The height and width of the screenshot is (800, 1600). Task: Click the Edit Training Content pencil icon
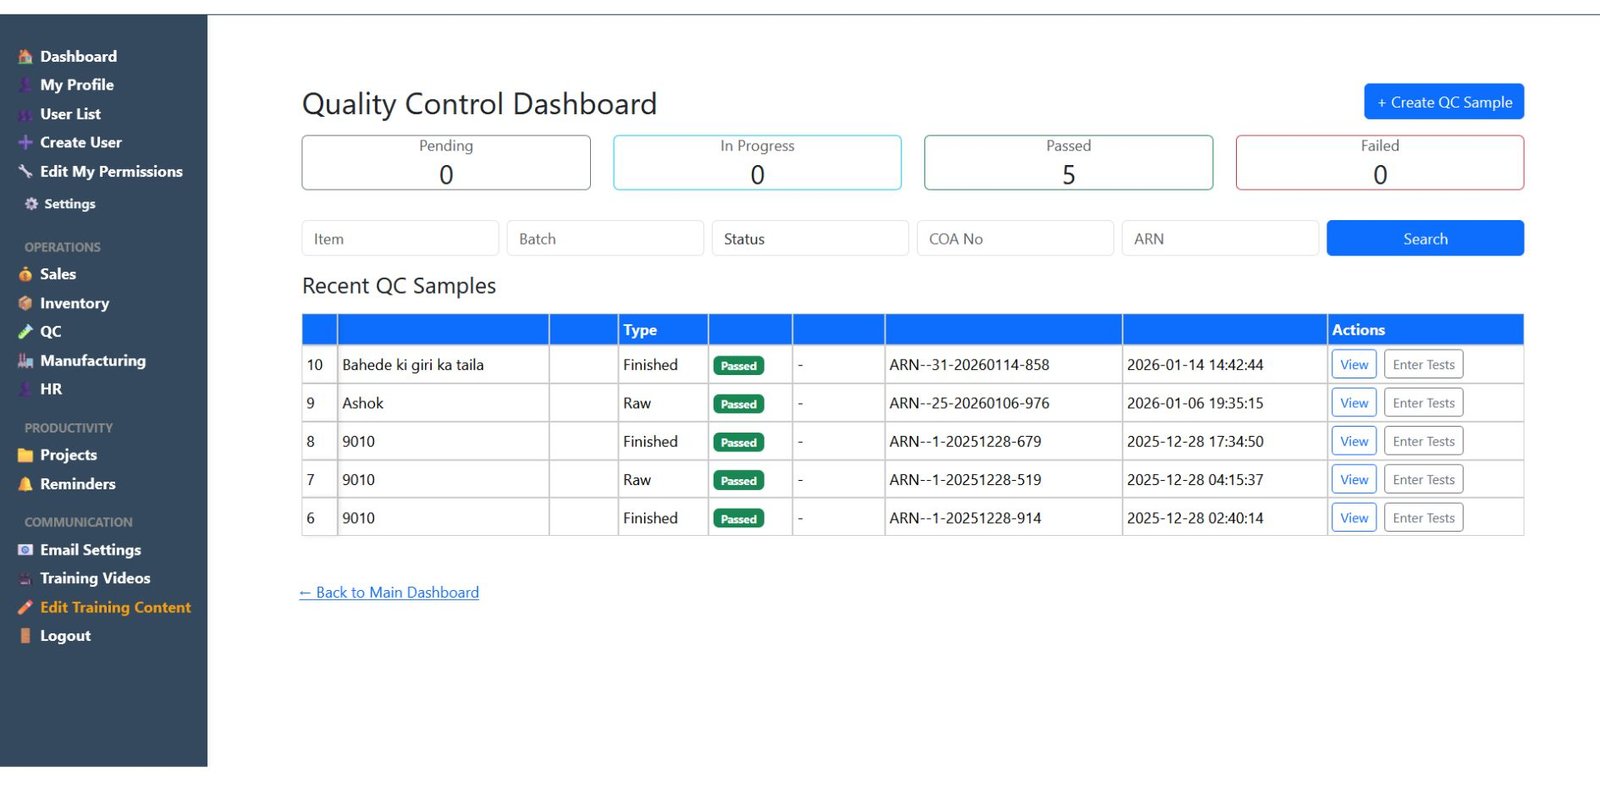(25, 607)
